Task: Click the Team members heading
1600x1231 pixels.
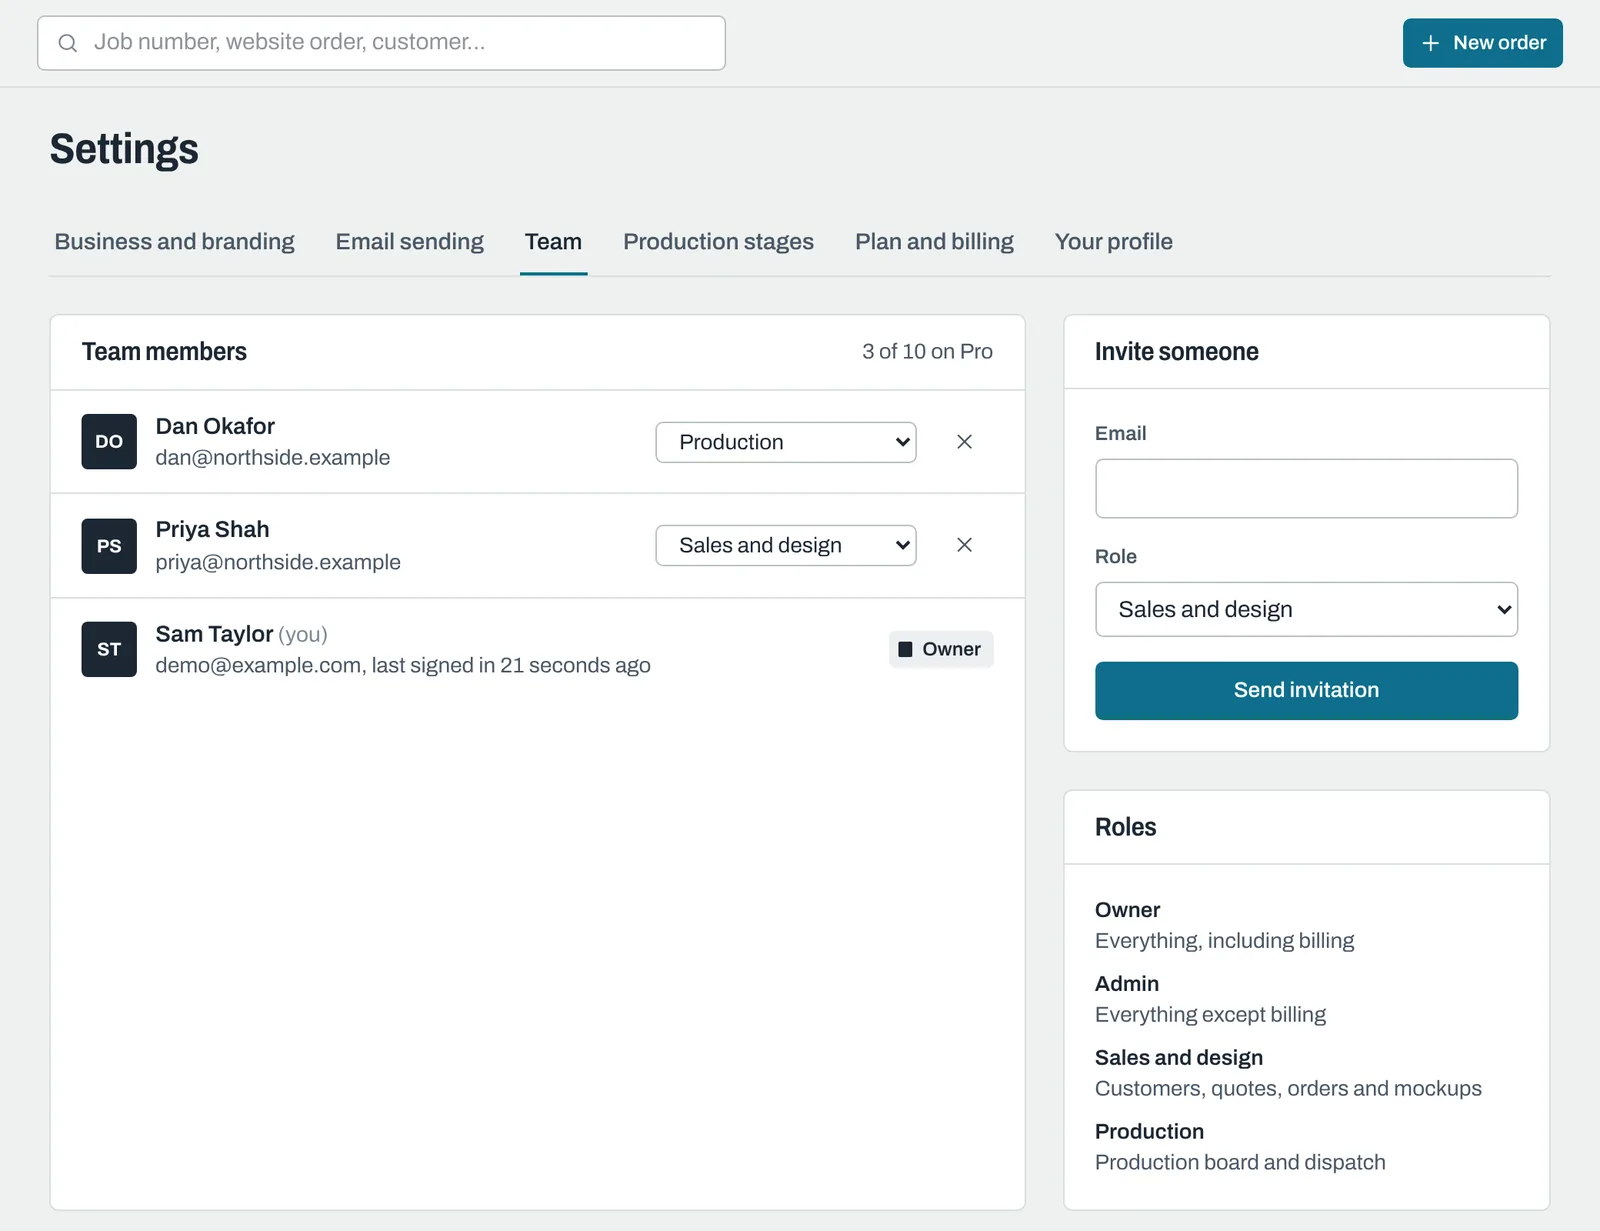Action: click(x=164, y=352)
